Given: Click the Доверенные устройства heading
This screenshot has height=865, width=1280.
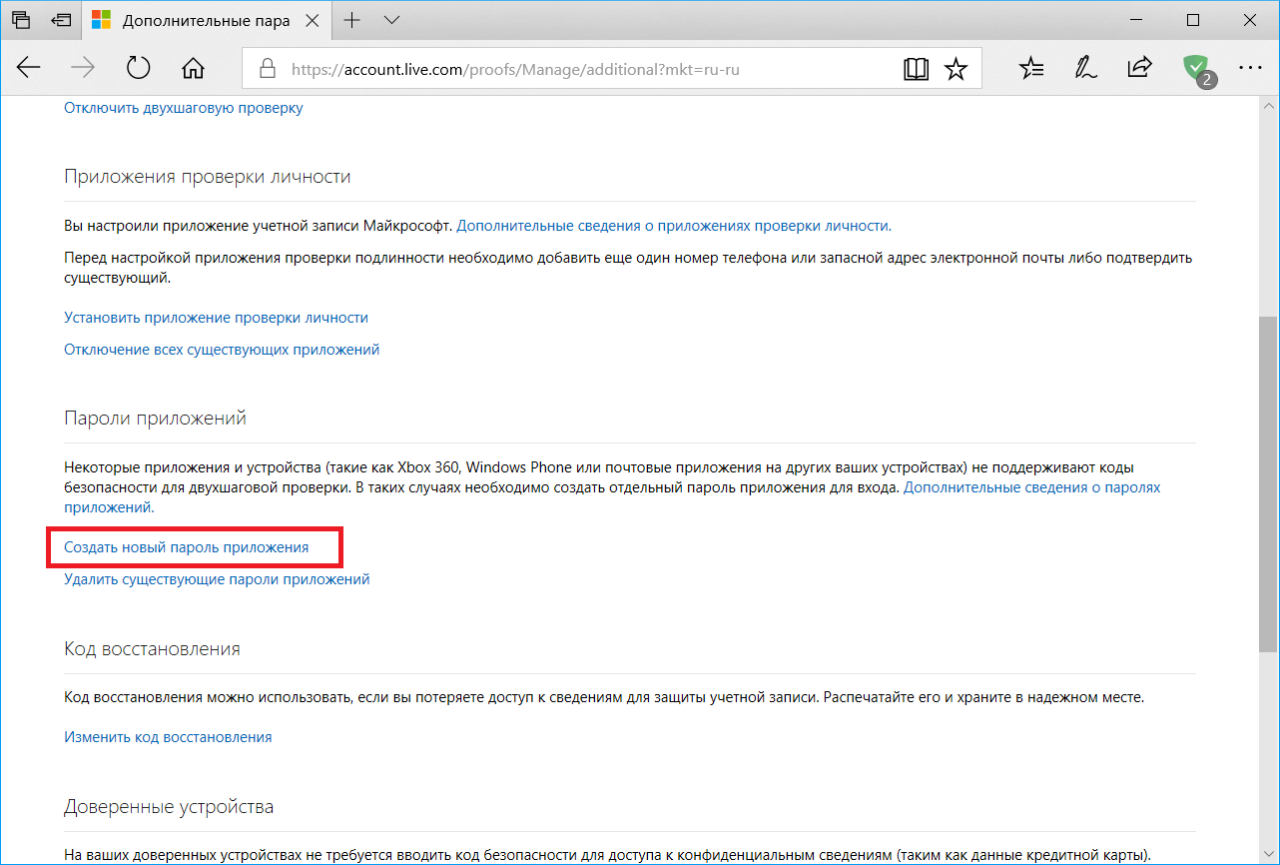Looking at the screenshot, I should click(x=169, y=807).
